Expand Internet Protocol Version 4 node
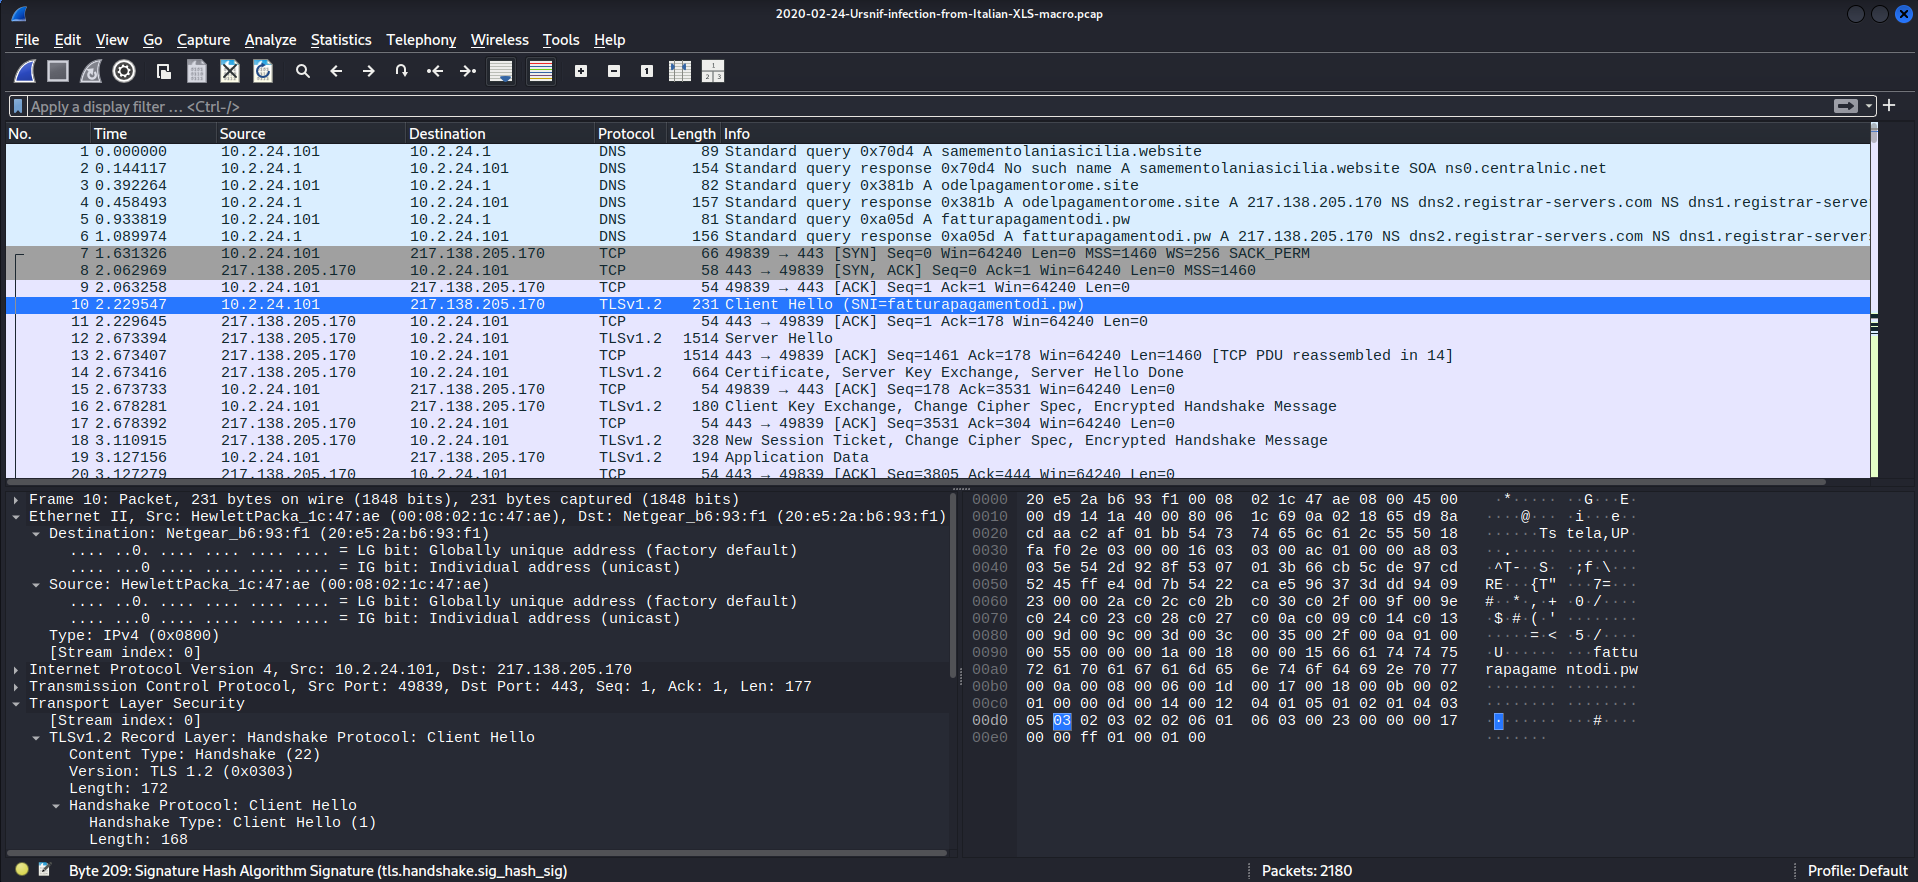Screen dimensions: 1918x882 pyautogui.click(x=16, y=670)
